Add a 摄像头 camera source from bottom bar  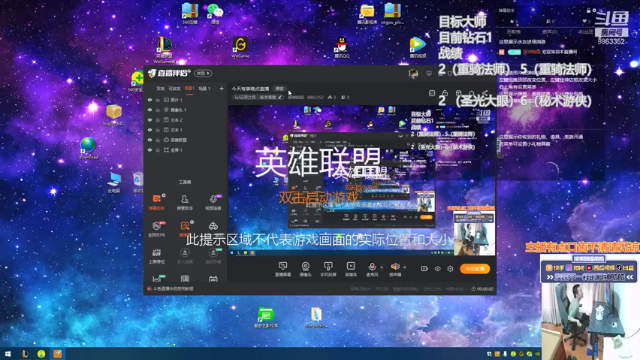(x=305, y=269)
